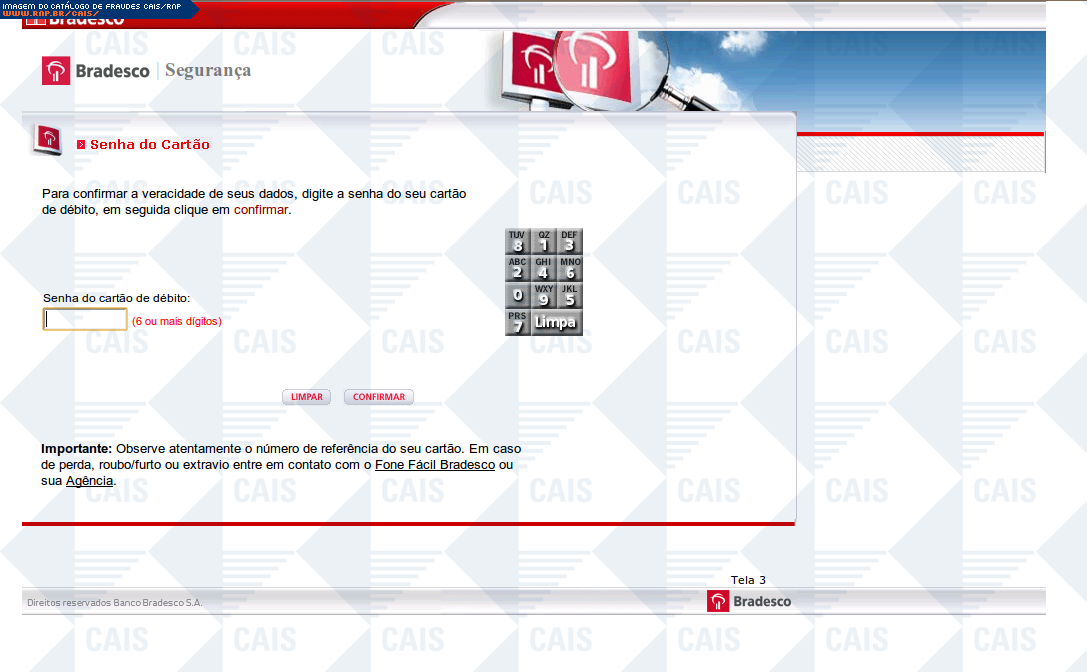Open the Agência link
Screen dimensions: 1087x672
point(90,481)
